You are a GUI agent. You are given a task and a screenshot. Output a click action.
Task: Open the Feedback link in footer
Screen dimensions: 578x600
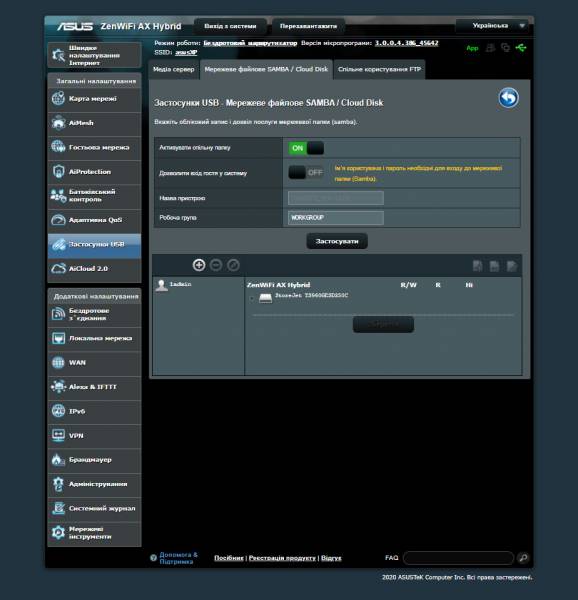tap(331, 558)
